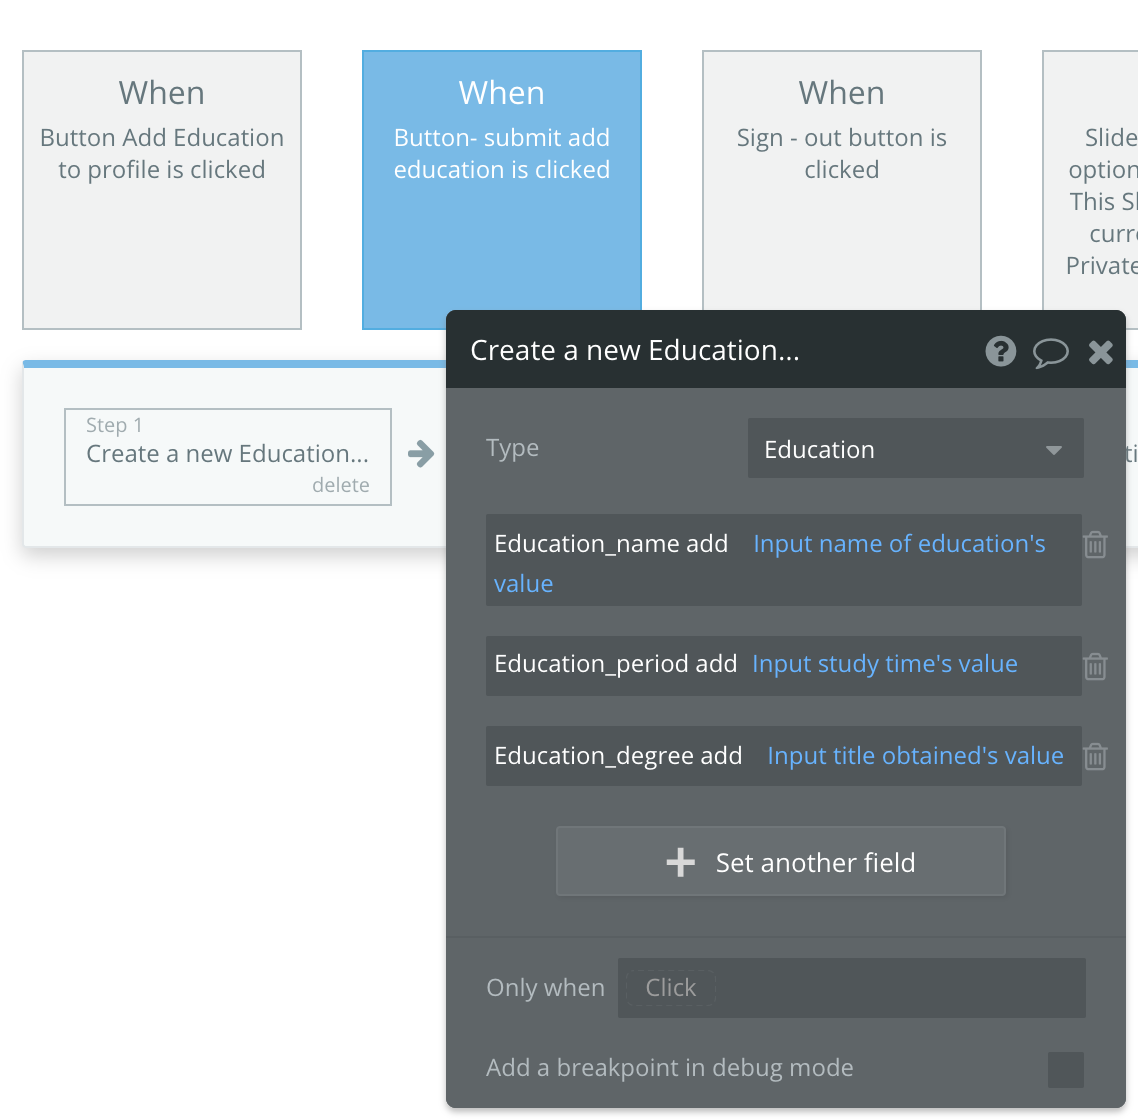The height and width of the screenshot is (1120, 1138).
Task: Select the Button- submit add education event
Action: 502,190
